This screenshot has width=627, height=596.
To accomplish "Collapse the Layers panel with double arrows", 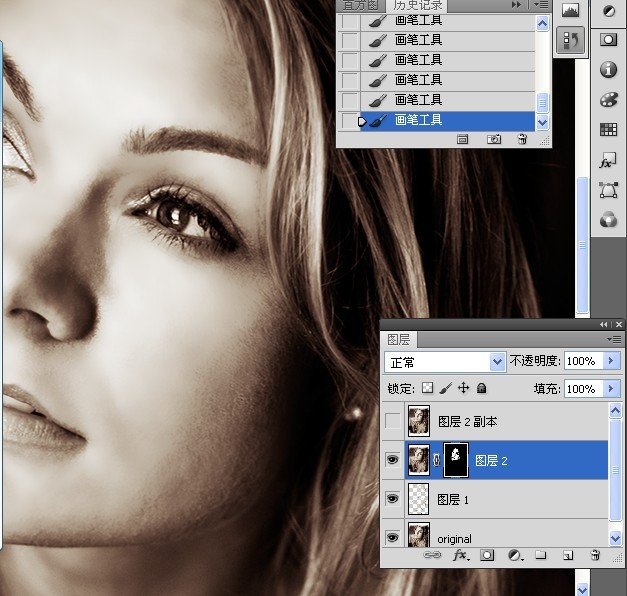I will coord(603,324).
